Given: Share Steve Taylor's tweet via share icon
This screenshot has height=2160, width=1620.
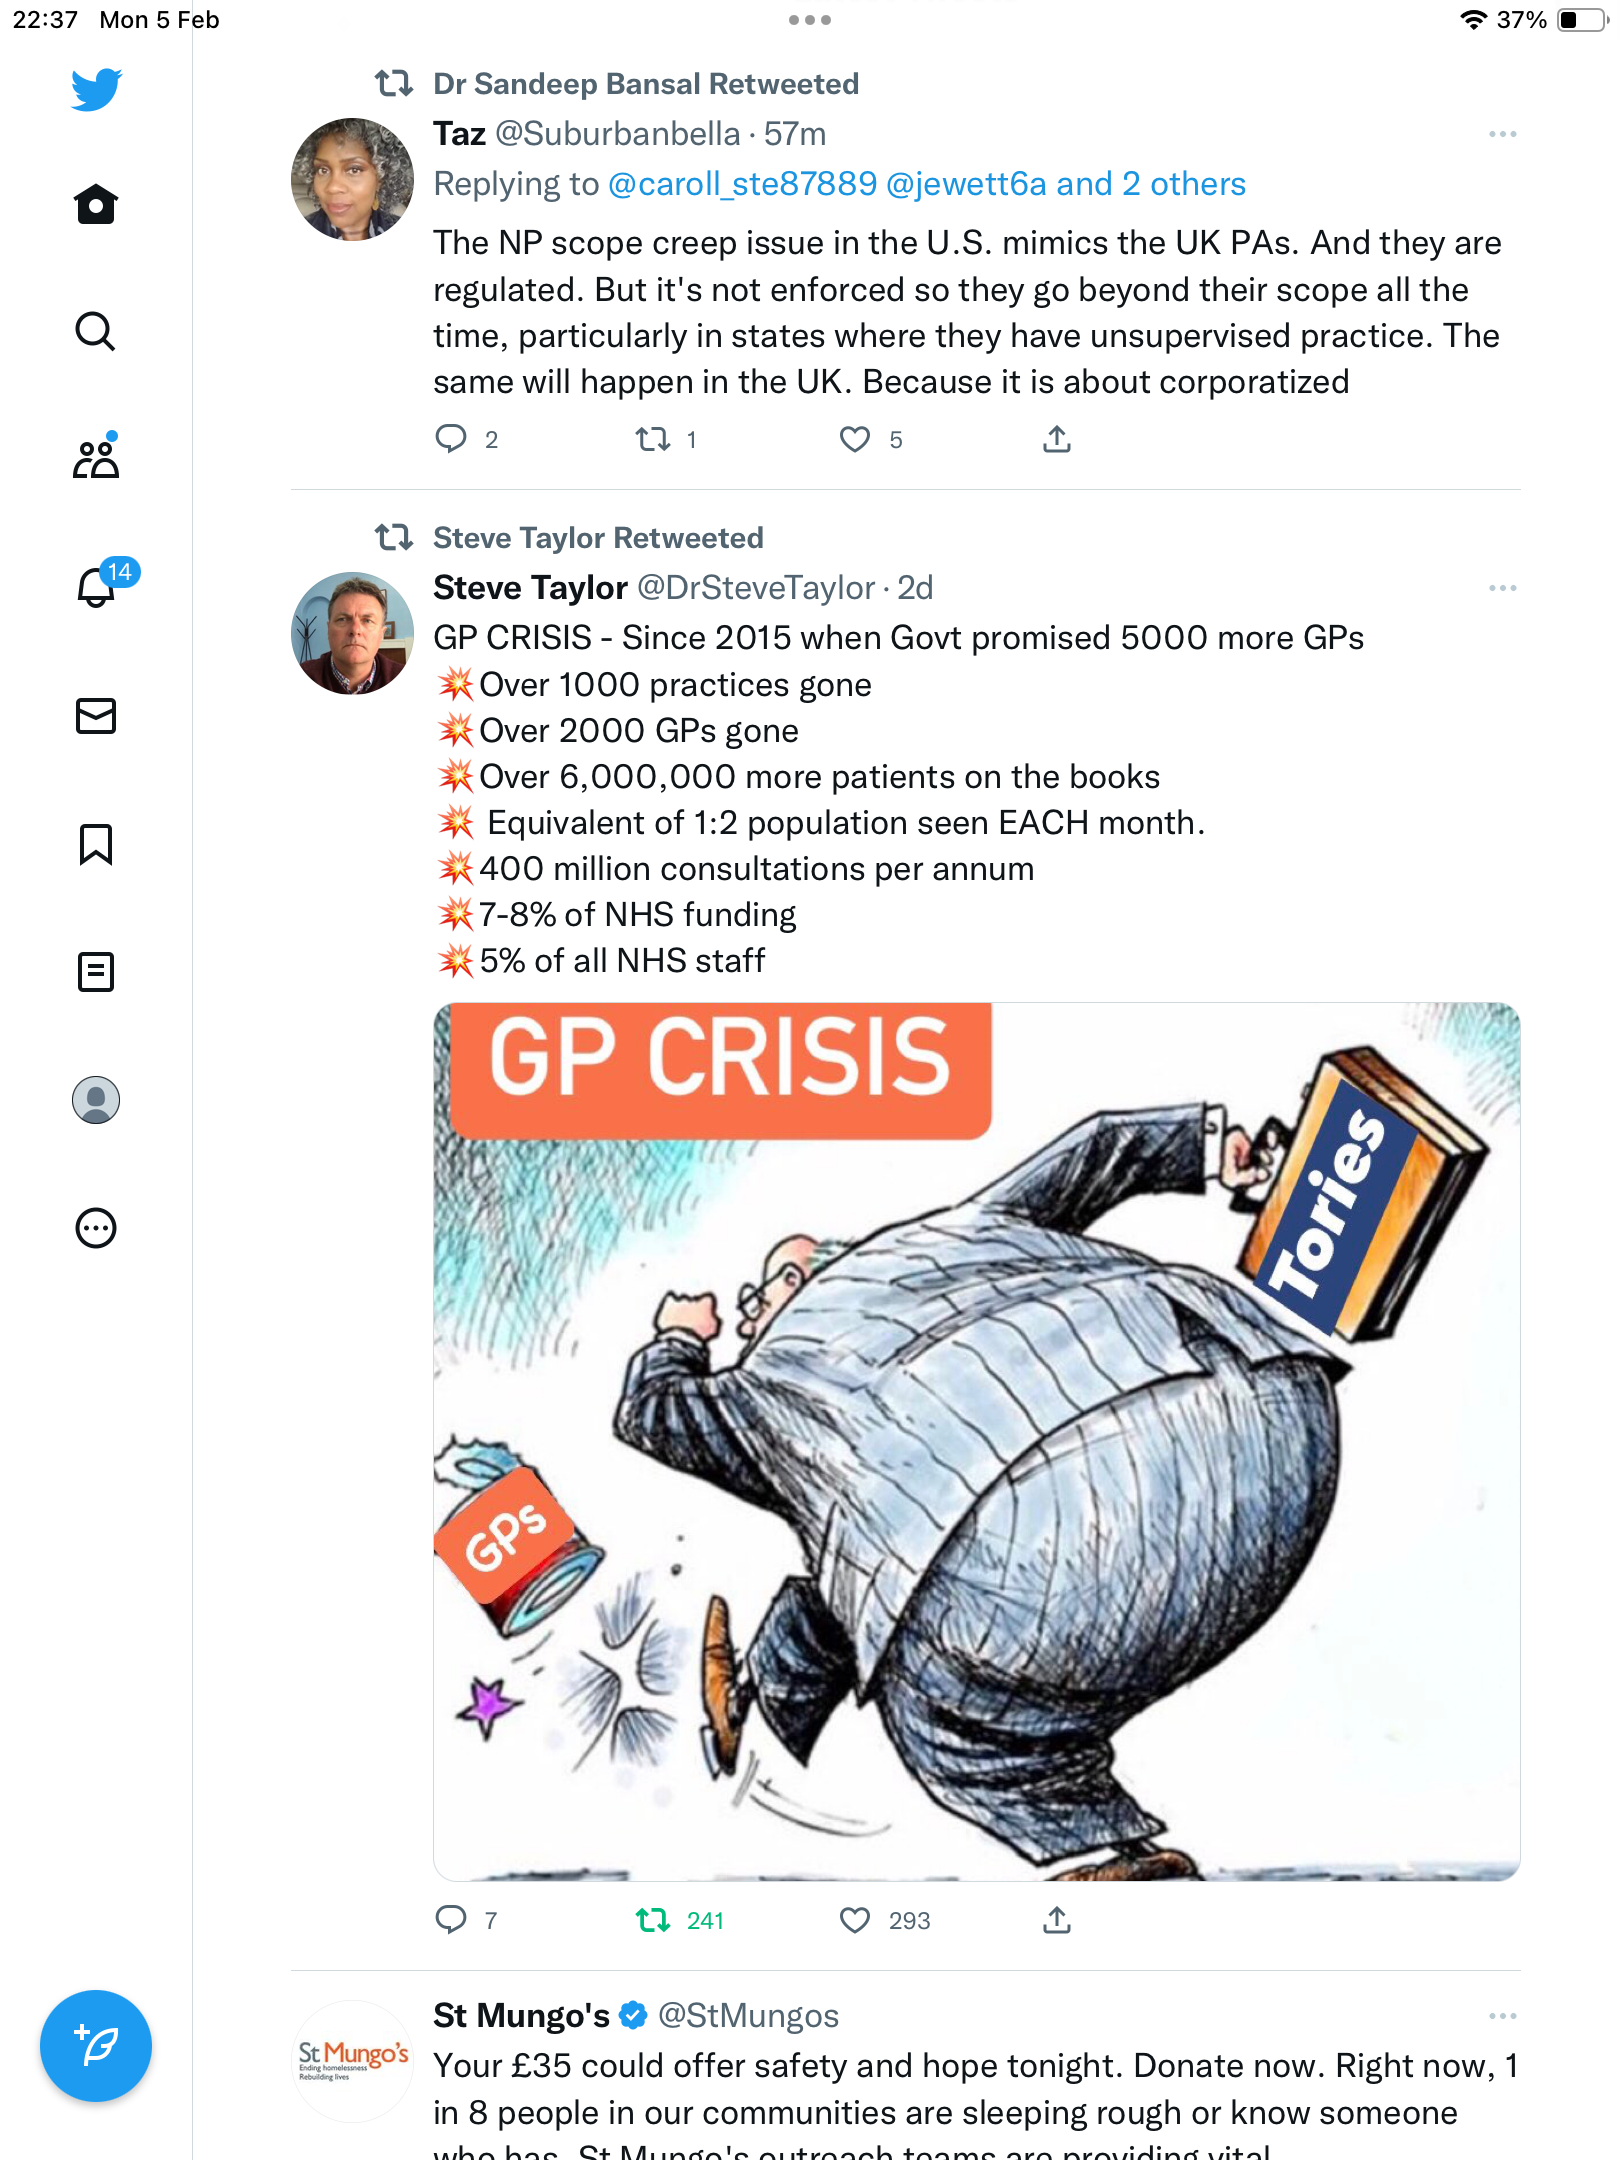Looking at the screenshot, I should [x=1057, y=1920].
